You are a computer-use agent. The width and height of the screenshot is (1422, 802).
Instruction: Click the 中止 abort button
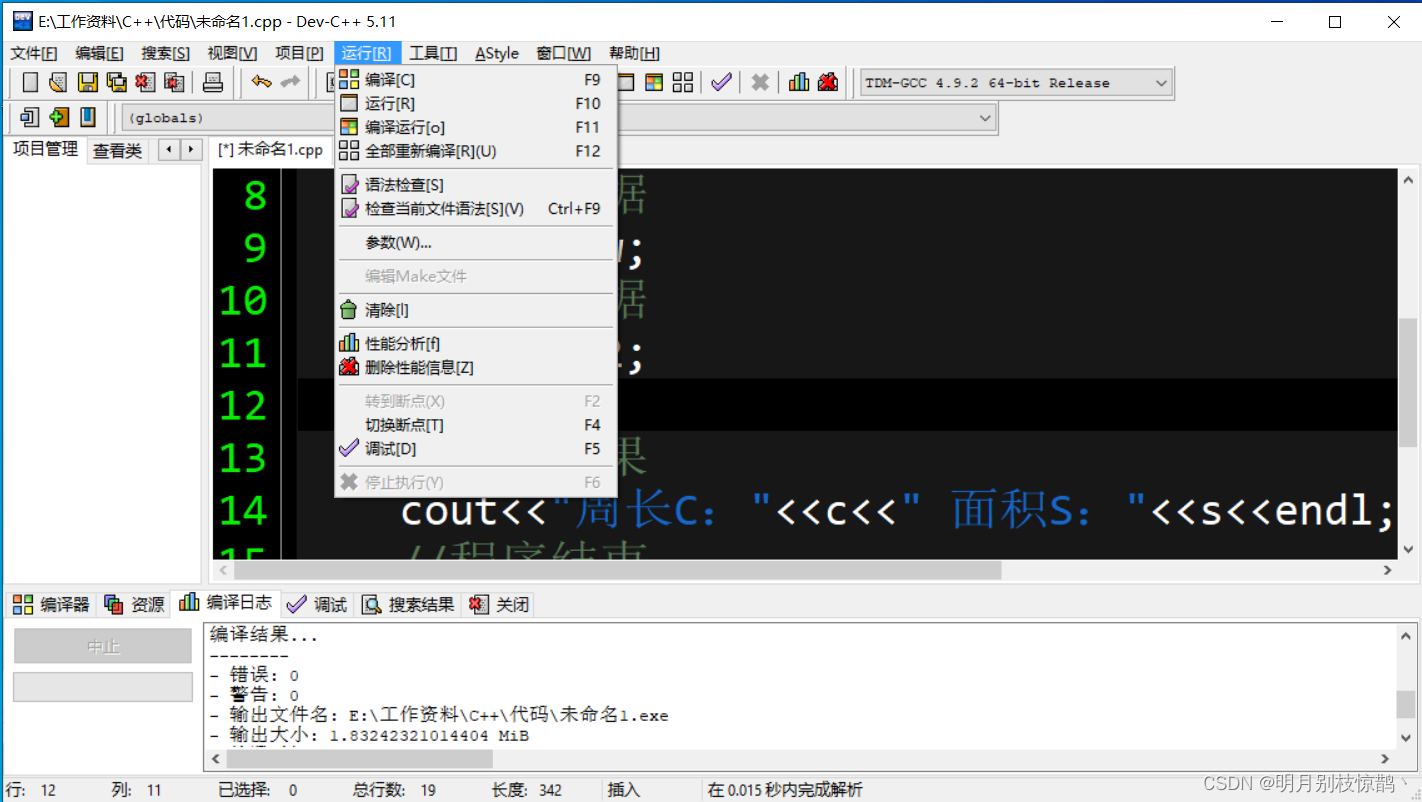(103, 646)
